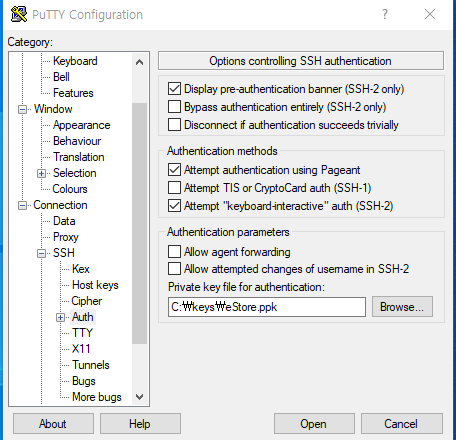Select TTY category
Screen dimensions: 456x440
pyautogui.click(x=82, y=333)
